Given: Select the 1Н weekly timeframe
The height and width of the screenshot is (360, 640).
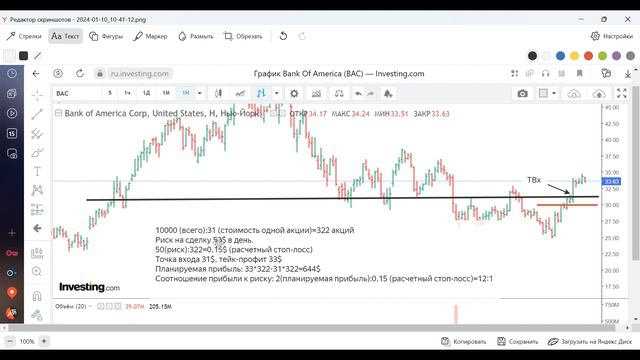Looking at the screenshot, I should pos(186,93).
